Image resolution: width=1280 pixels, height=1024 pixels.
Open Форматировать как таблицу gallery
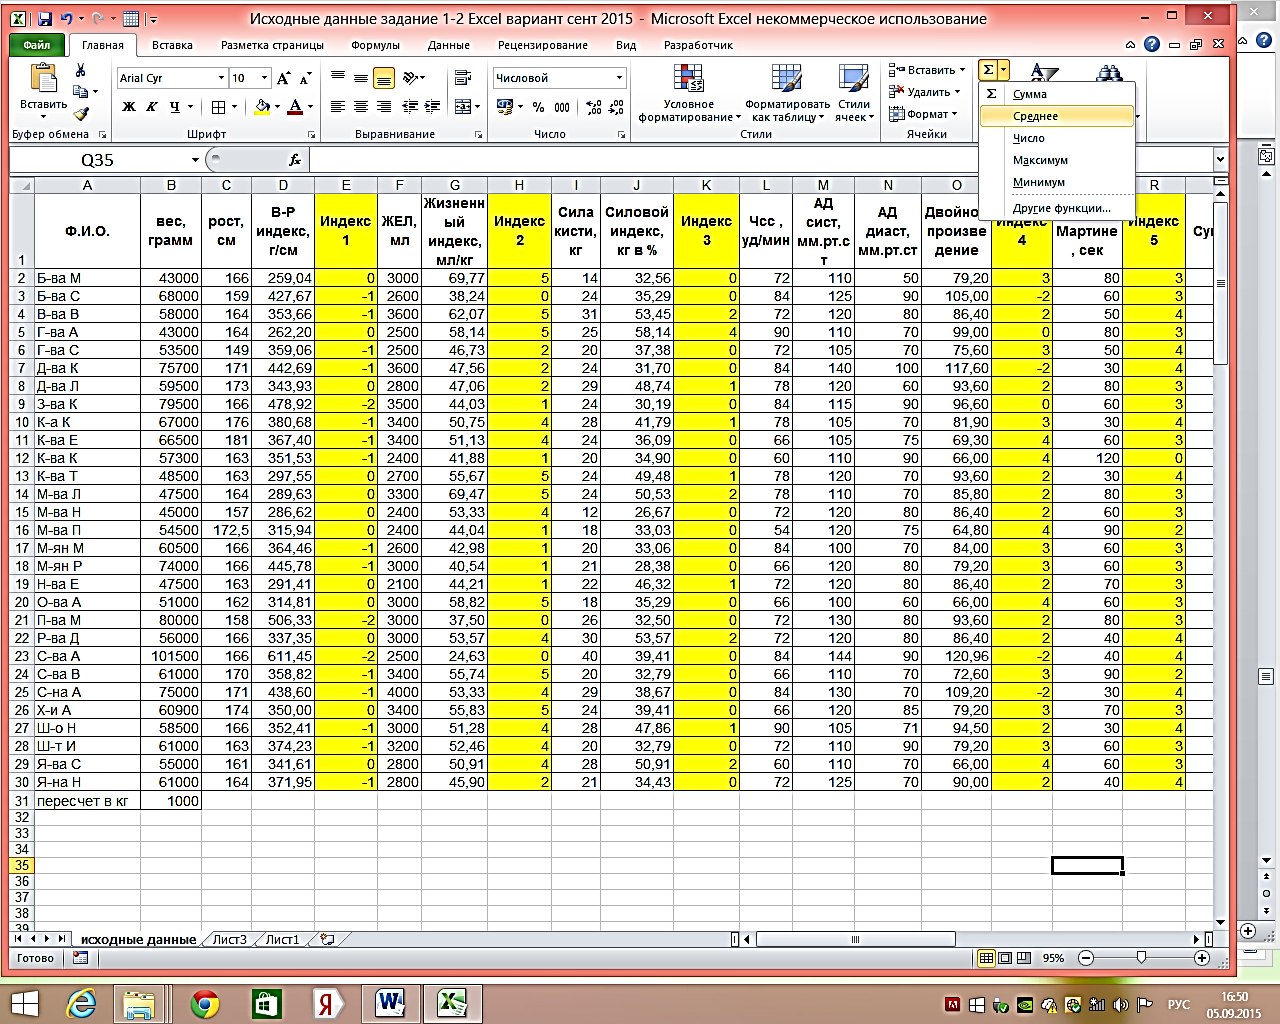(x=787, y=93)
